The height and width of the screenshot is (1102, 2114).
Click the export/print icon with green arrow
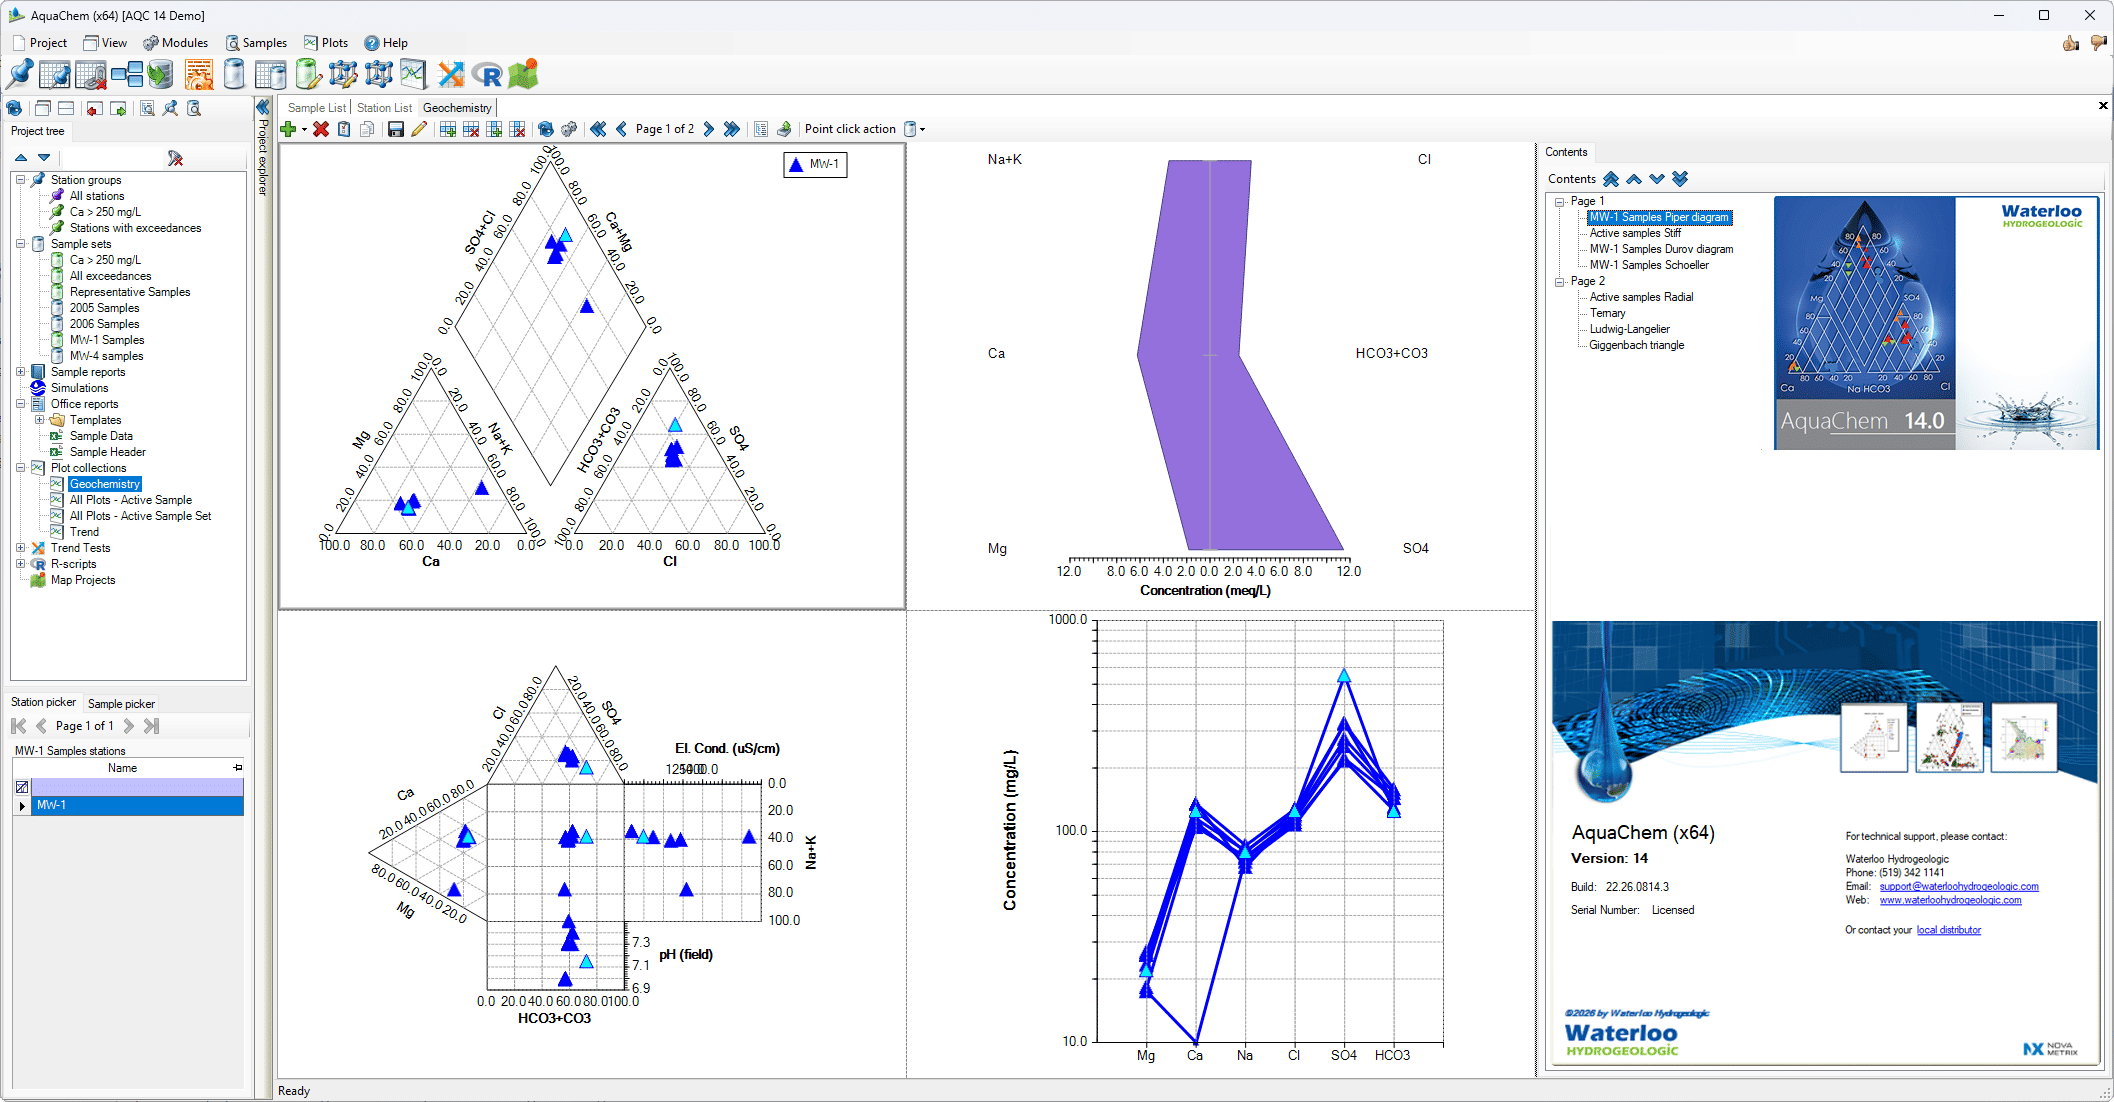784,129
